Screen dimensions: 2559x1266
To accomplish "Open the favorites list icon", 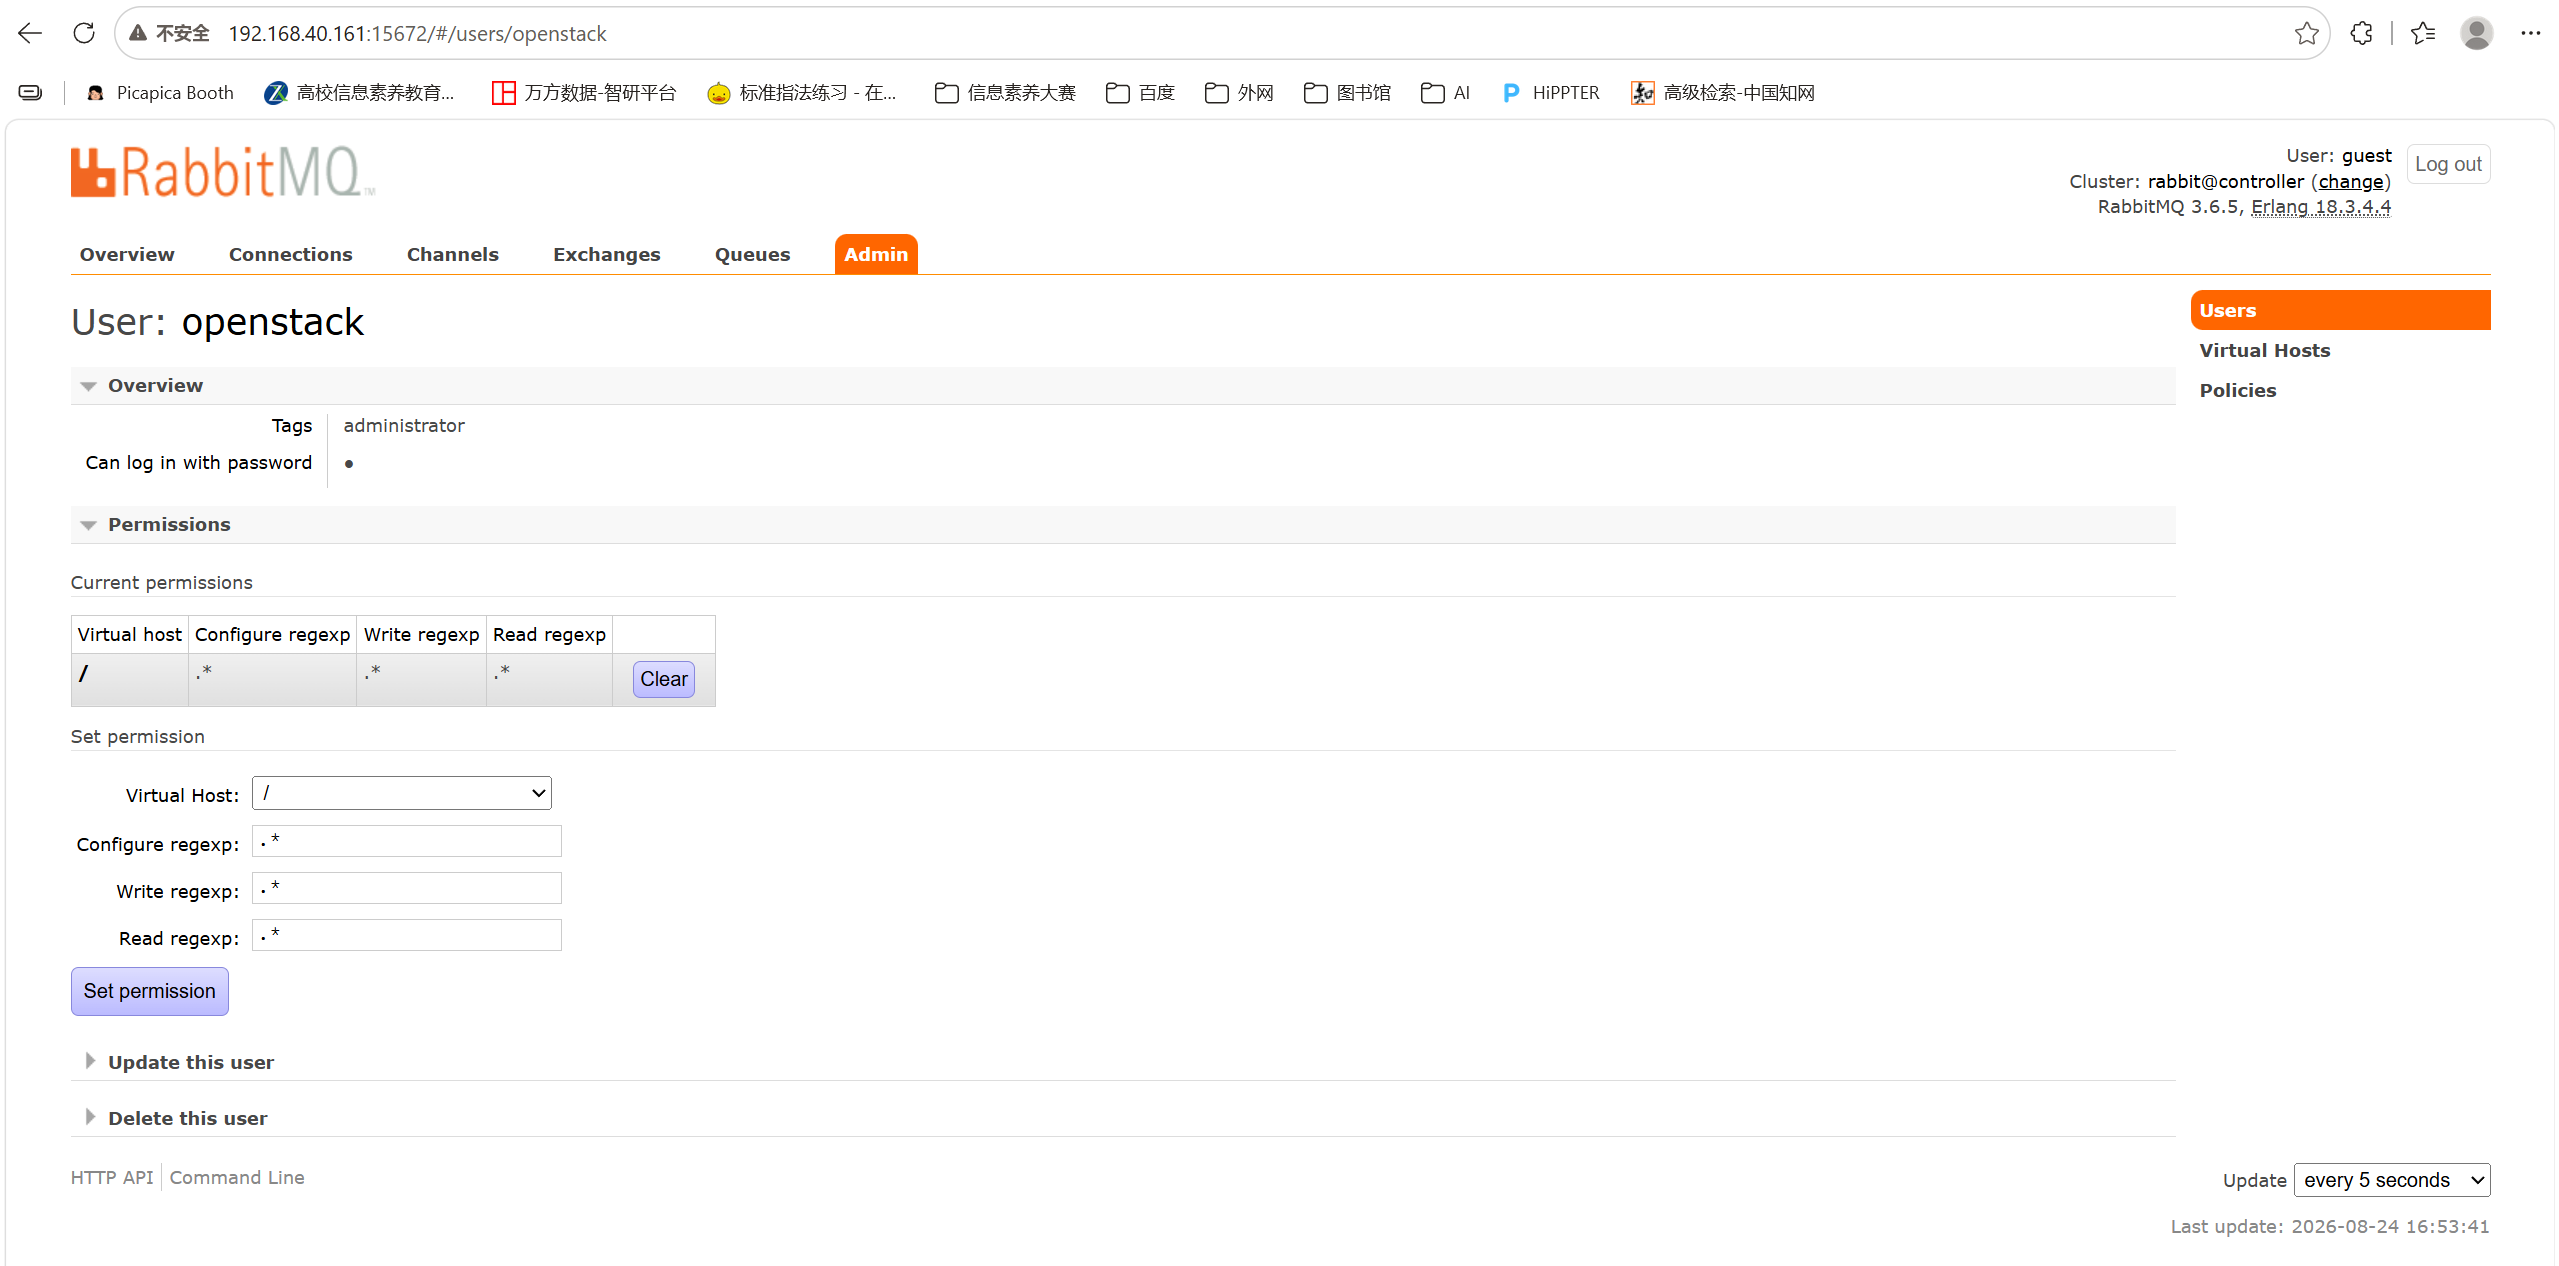I will tap(2423, 33).
